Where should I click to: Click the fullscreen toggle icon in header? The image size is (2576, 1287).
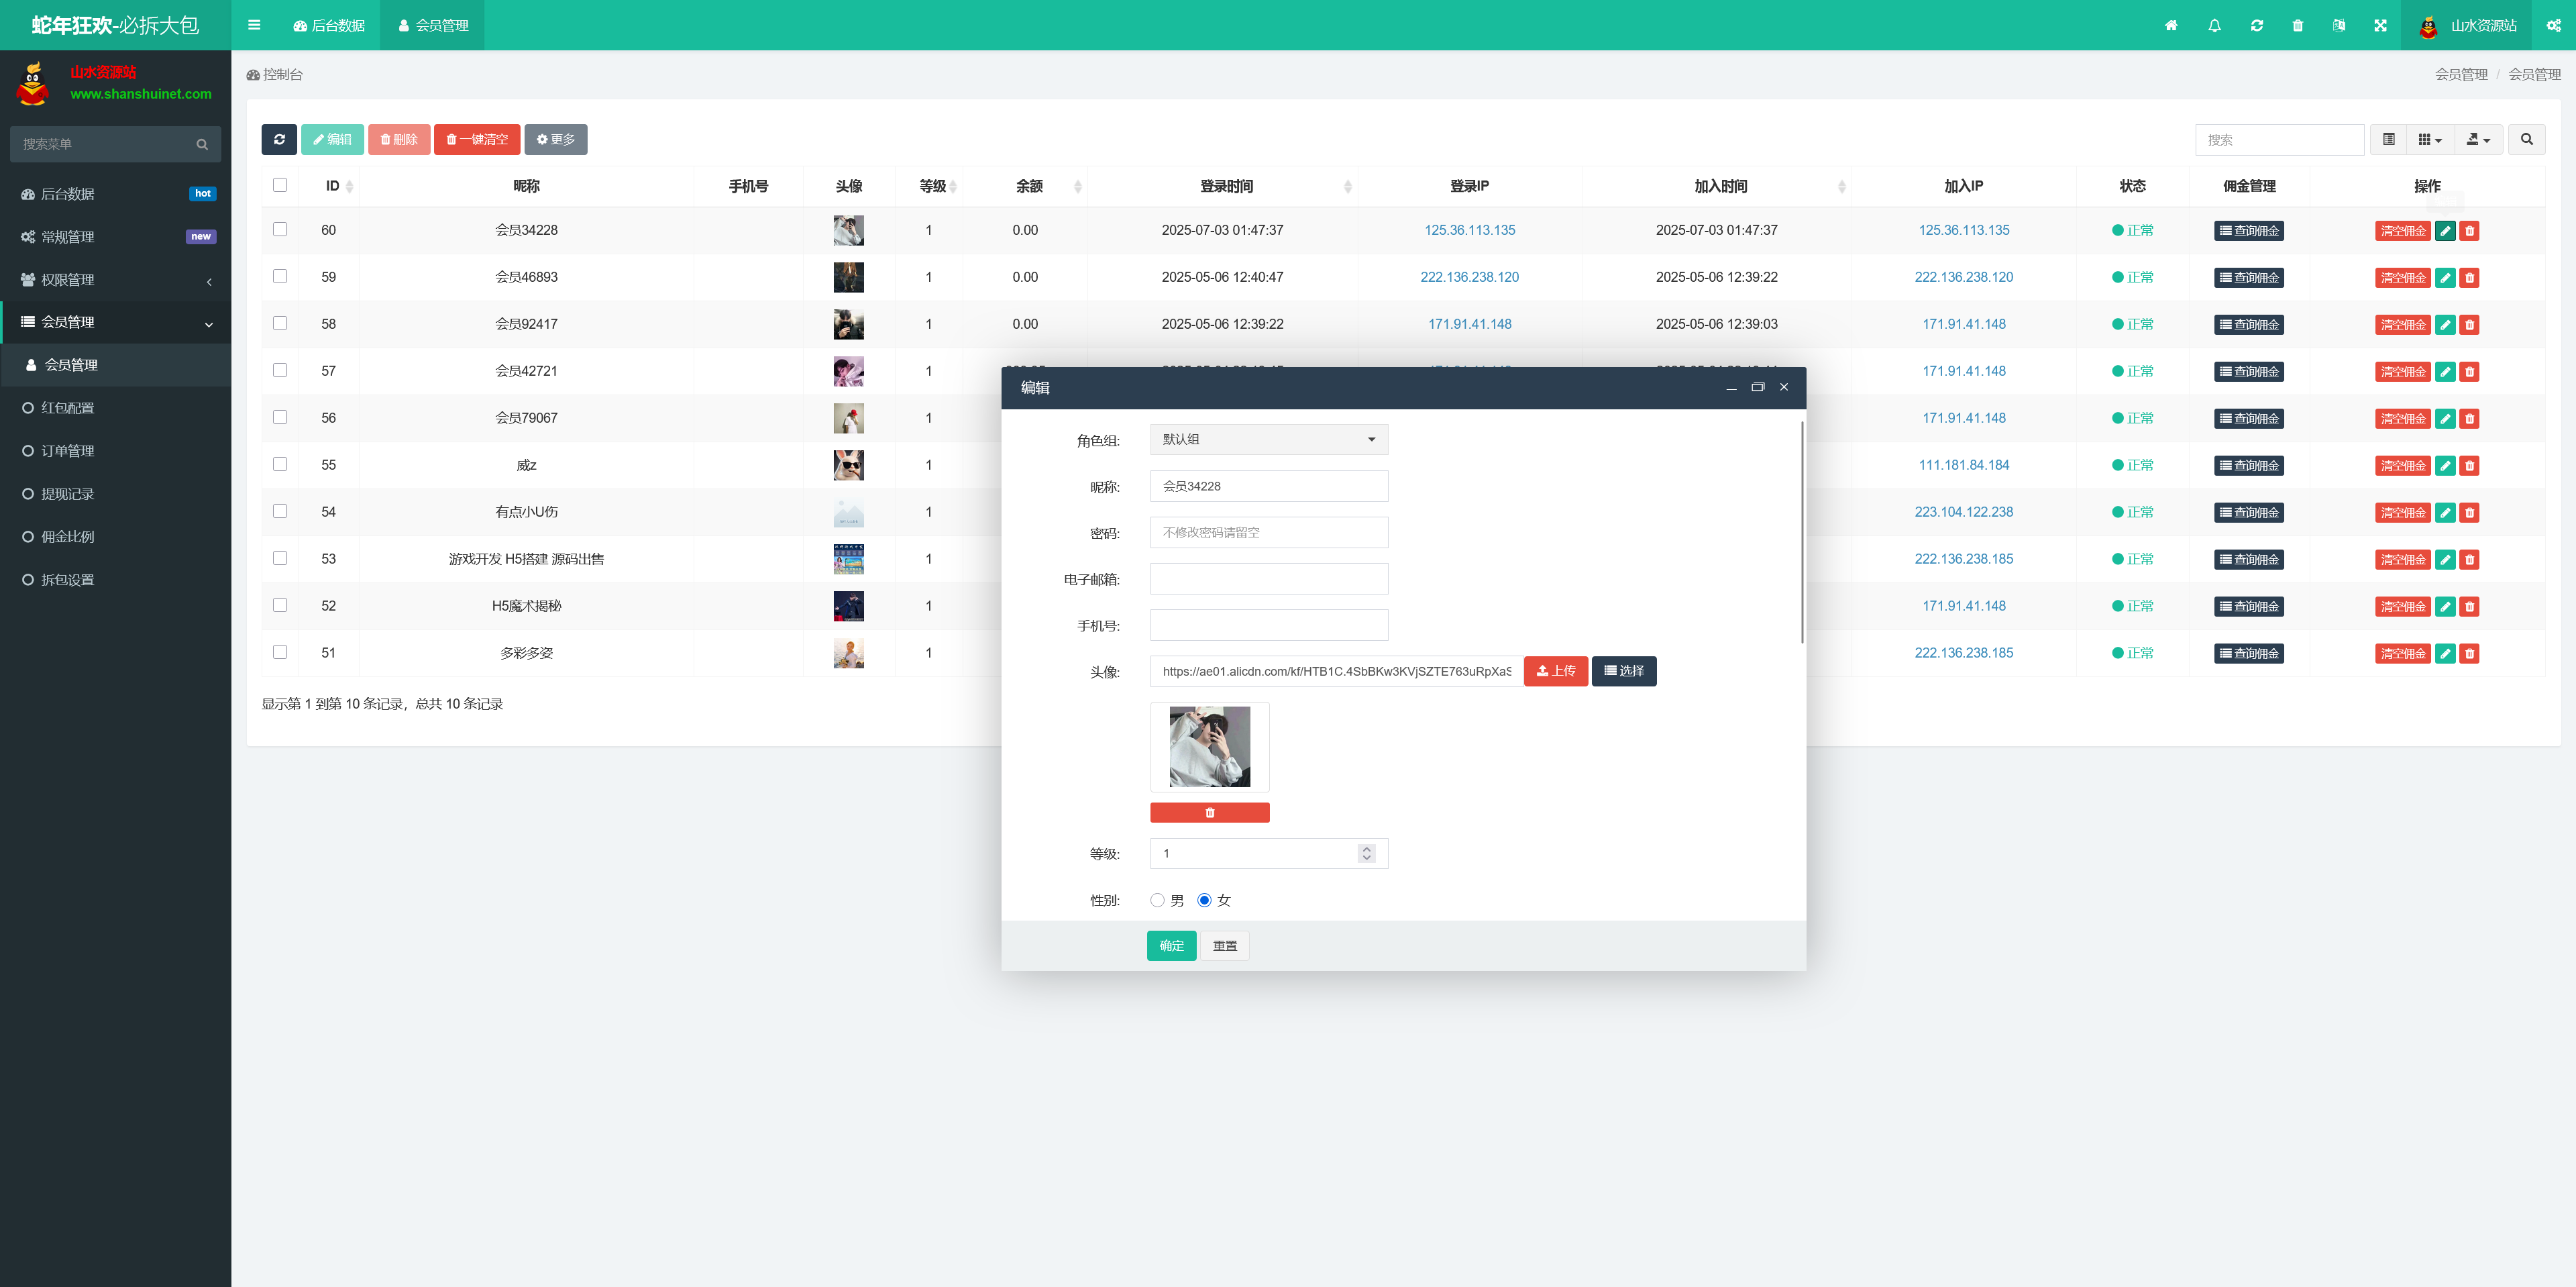pyautogui.click(x=2380, y=26)
